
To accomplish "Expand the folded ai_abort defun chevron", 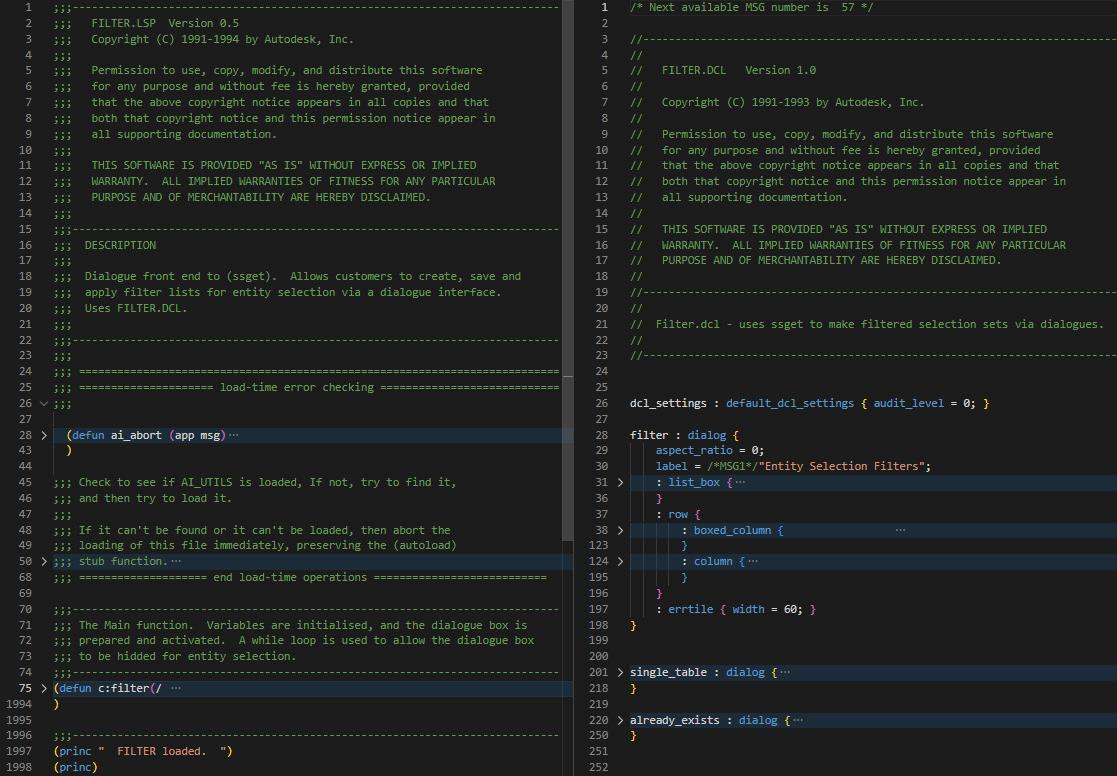I will [x=44, y=435].
